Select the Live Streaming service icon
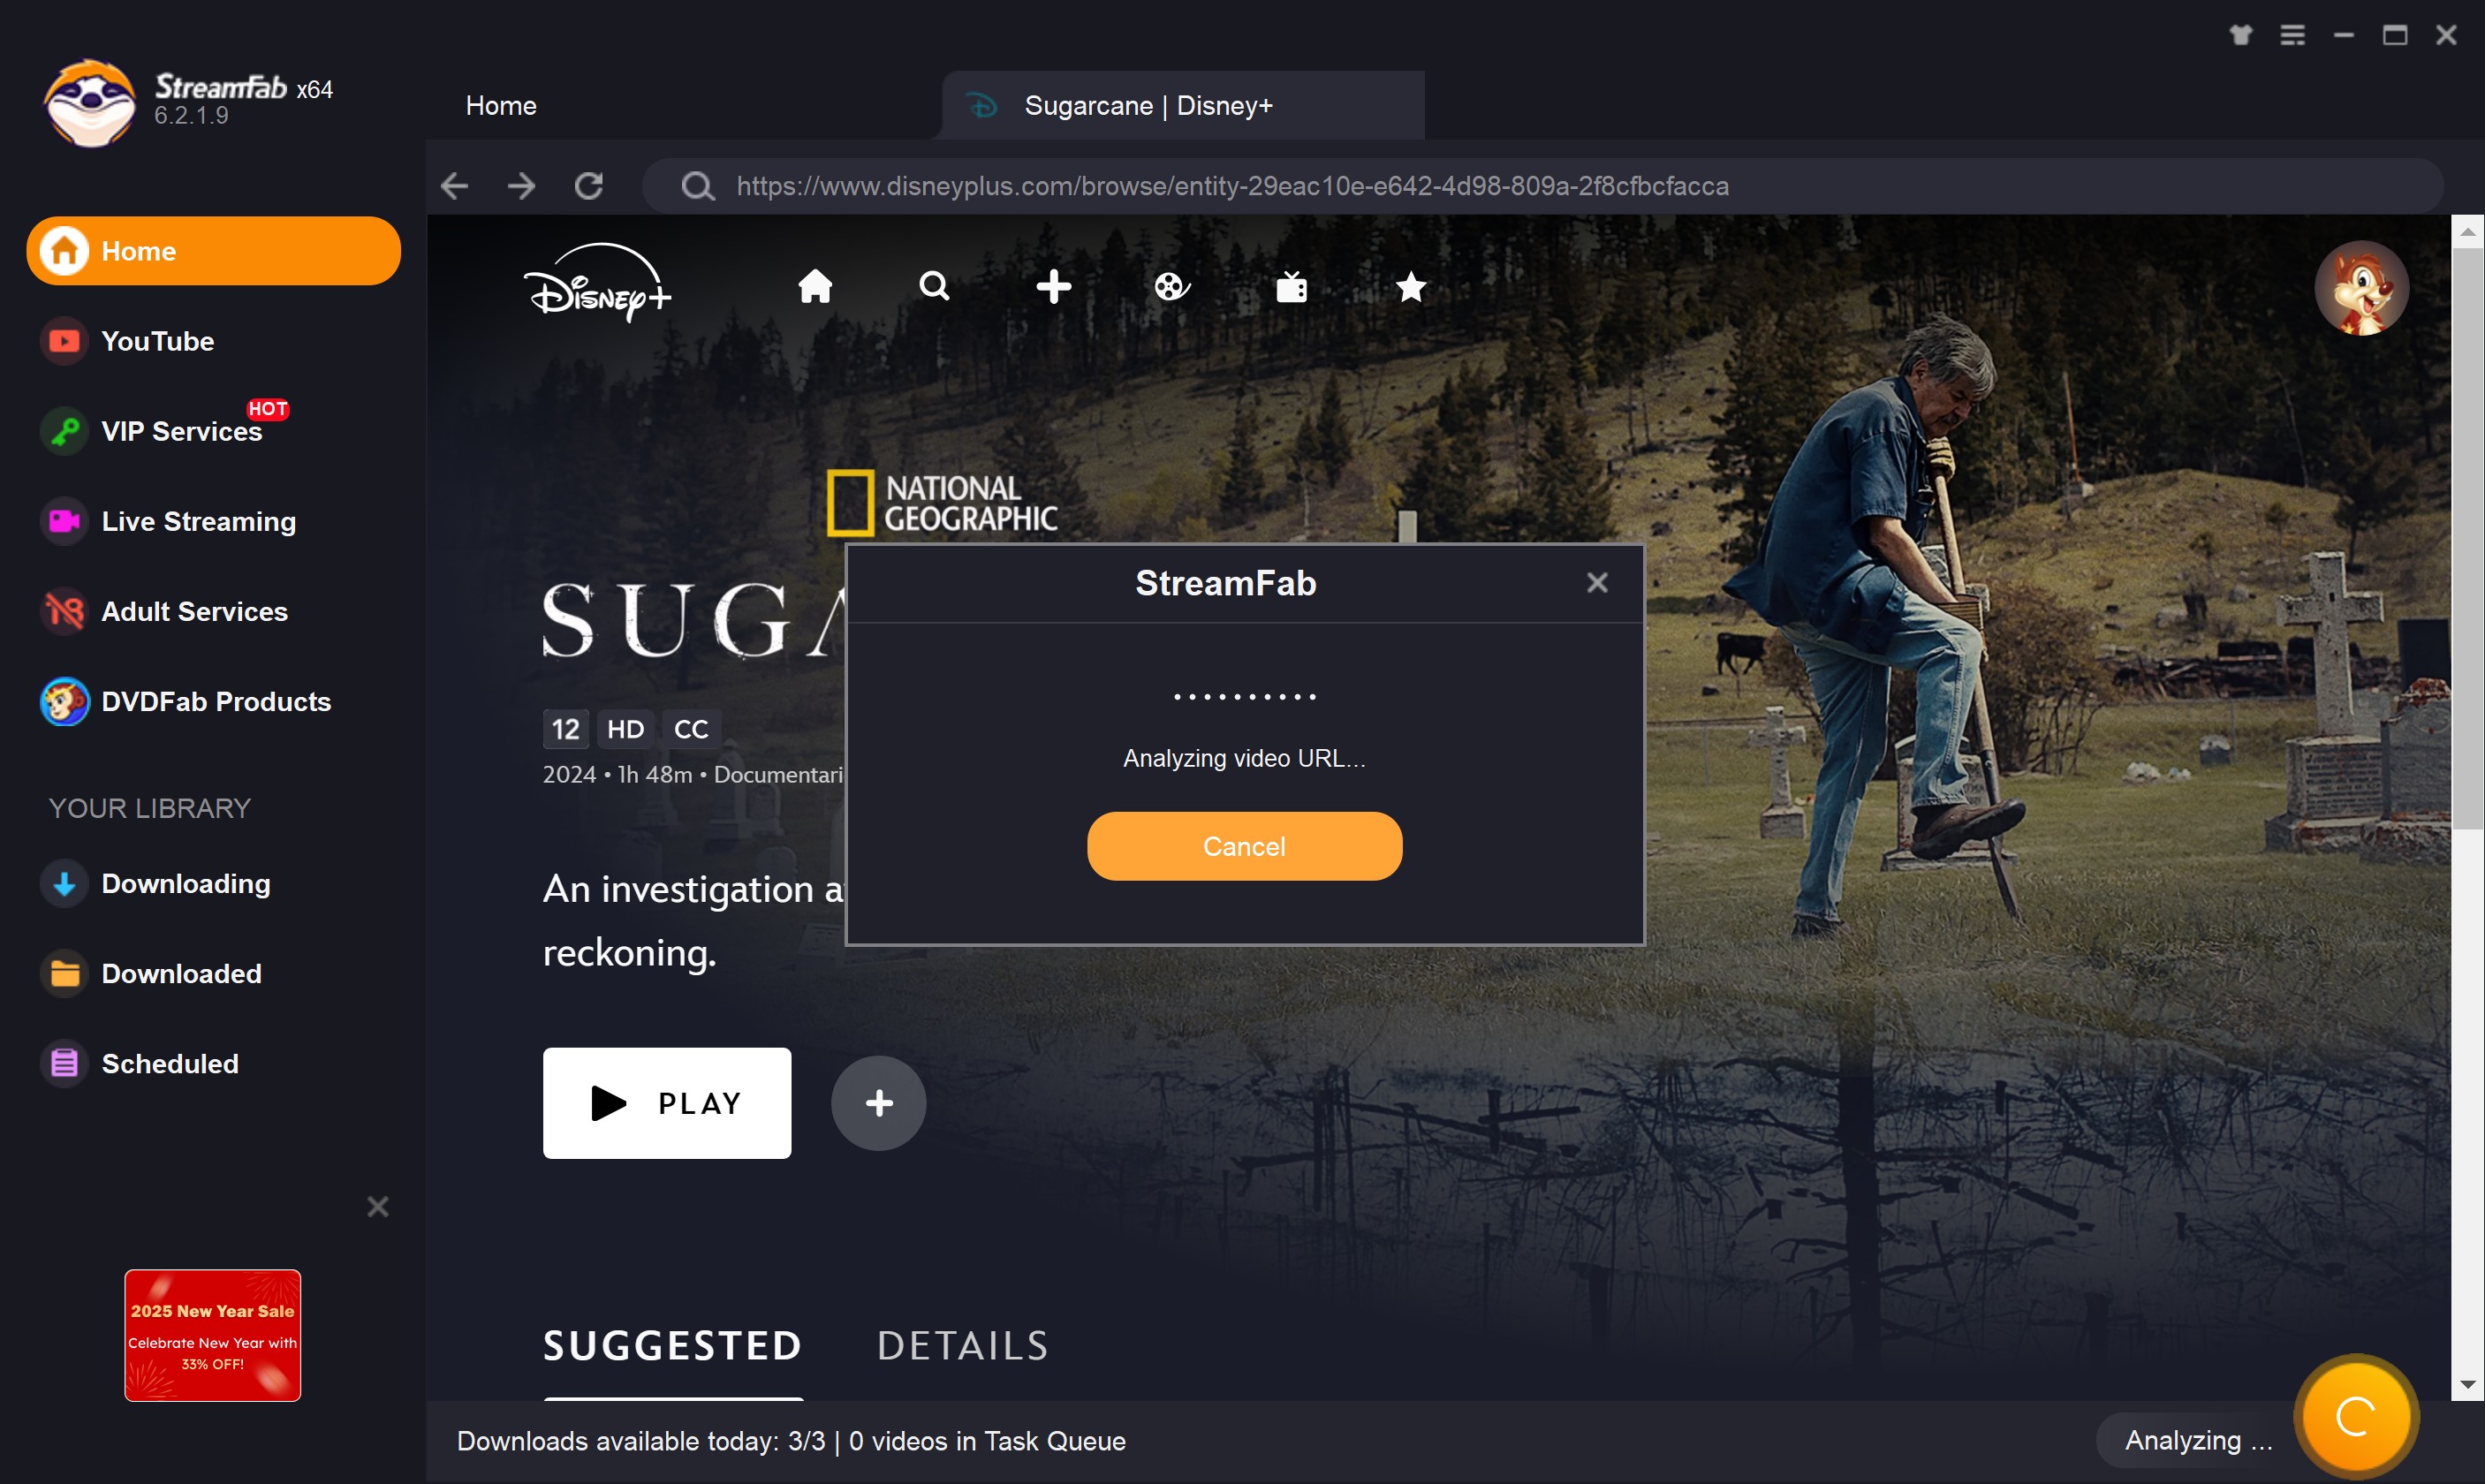This screenshot has width=2485, height=1484. click(x=62, y=521)
